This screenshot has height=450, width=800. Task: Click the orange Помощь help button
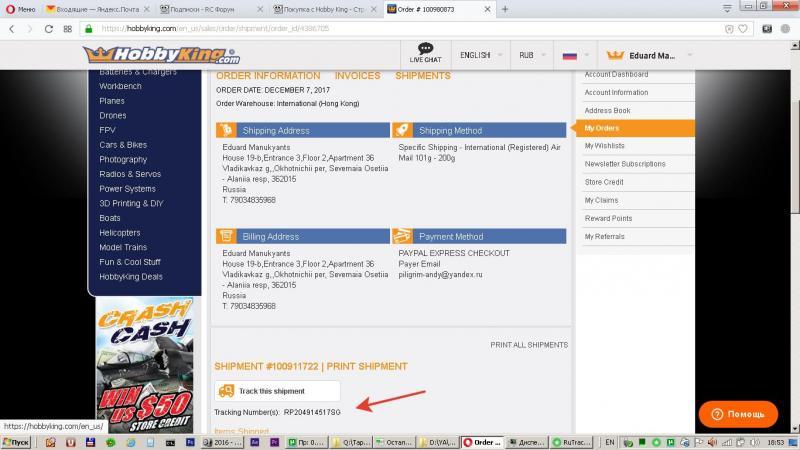738,413
